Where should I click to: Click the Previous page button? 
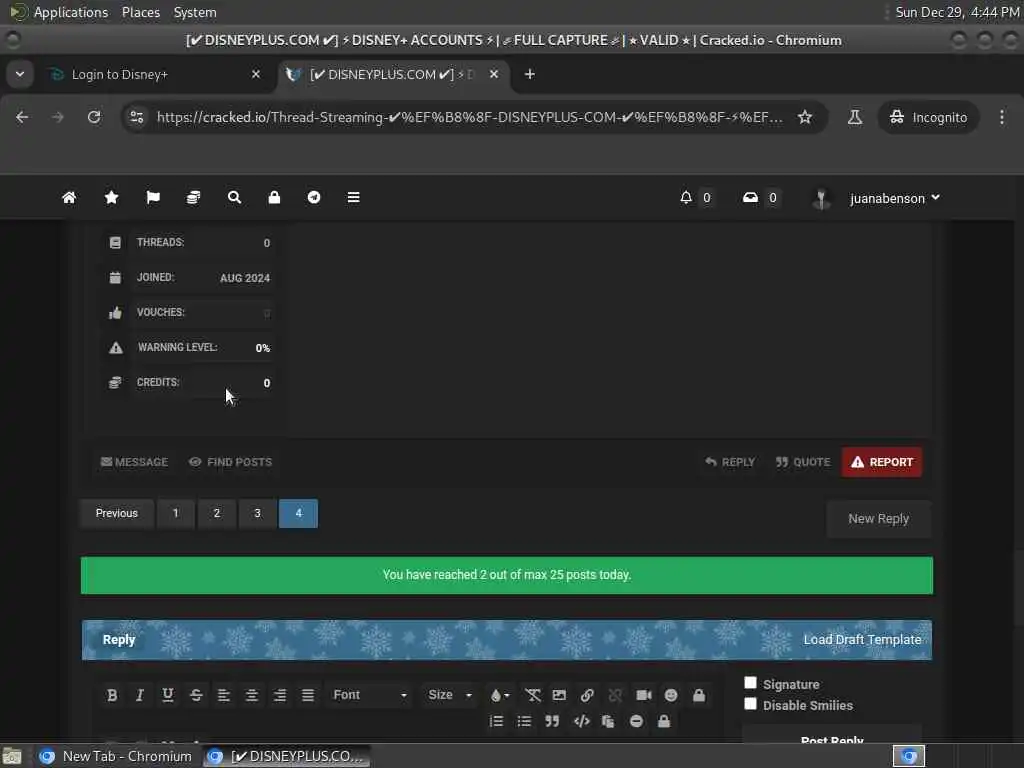point(117,513)
